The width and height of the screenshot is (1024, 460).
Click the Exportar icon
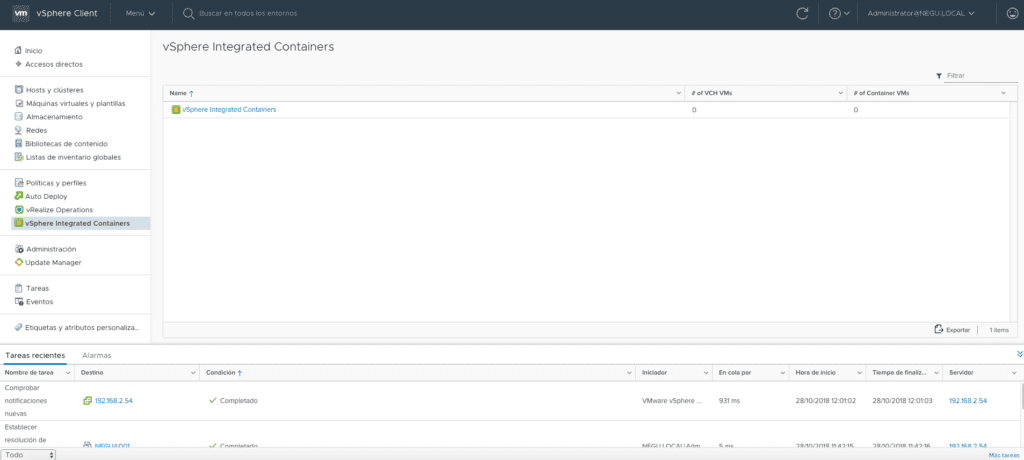[x=938, y=329]
